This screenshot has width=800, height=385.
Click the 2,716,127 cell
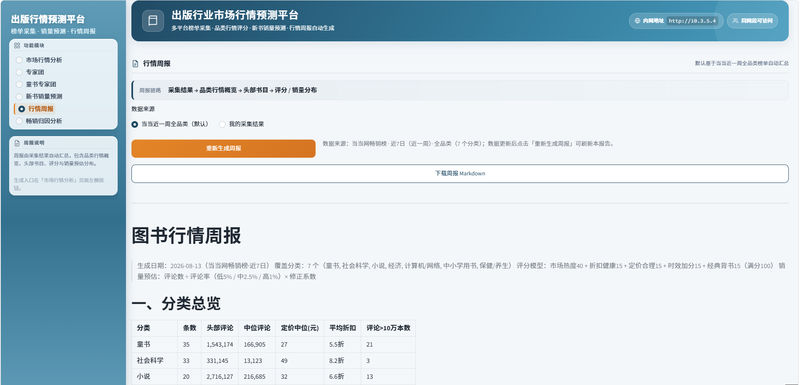(220, 377)
